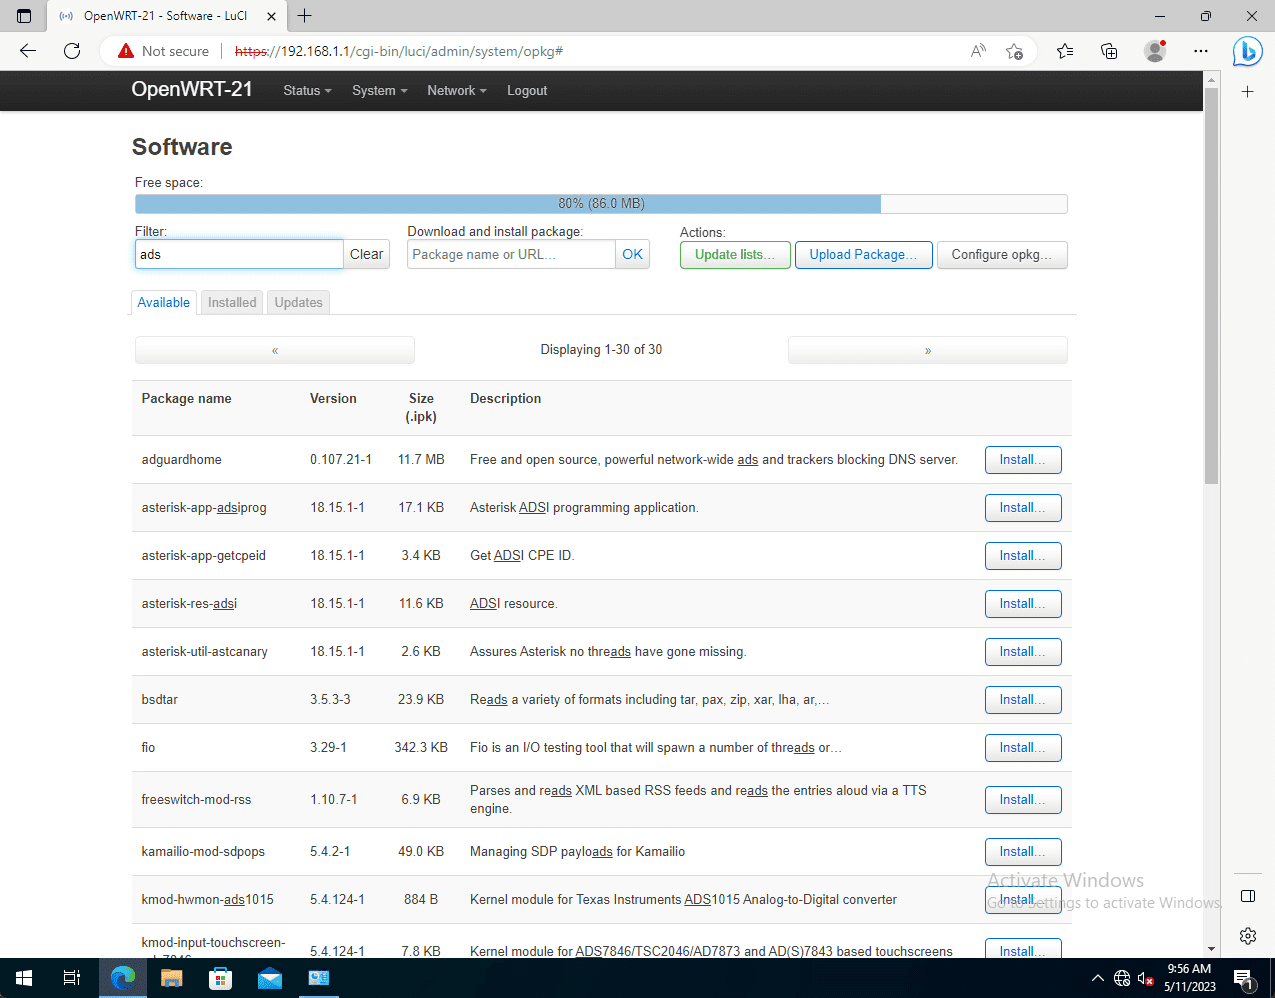Image resolution: width=1275 pixels, height=998 pixels.
Task: Click Upload Package button
Action: [x=864, y=255]
